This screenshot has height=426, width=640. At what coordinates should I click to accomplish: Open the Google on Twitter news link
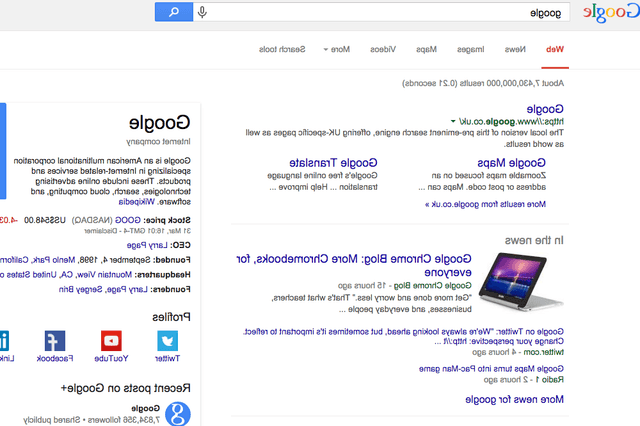404,336
